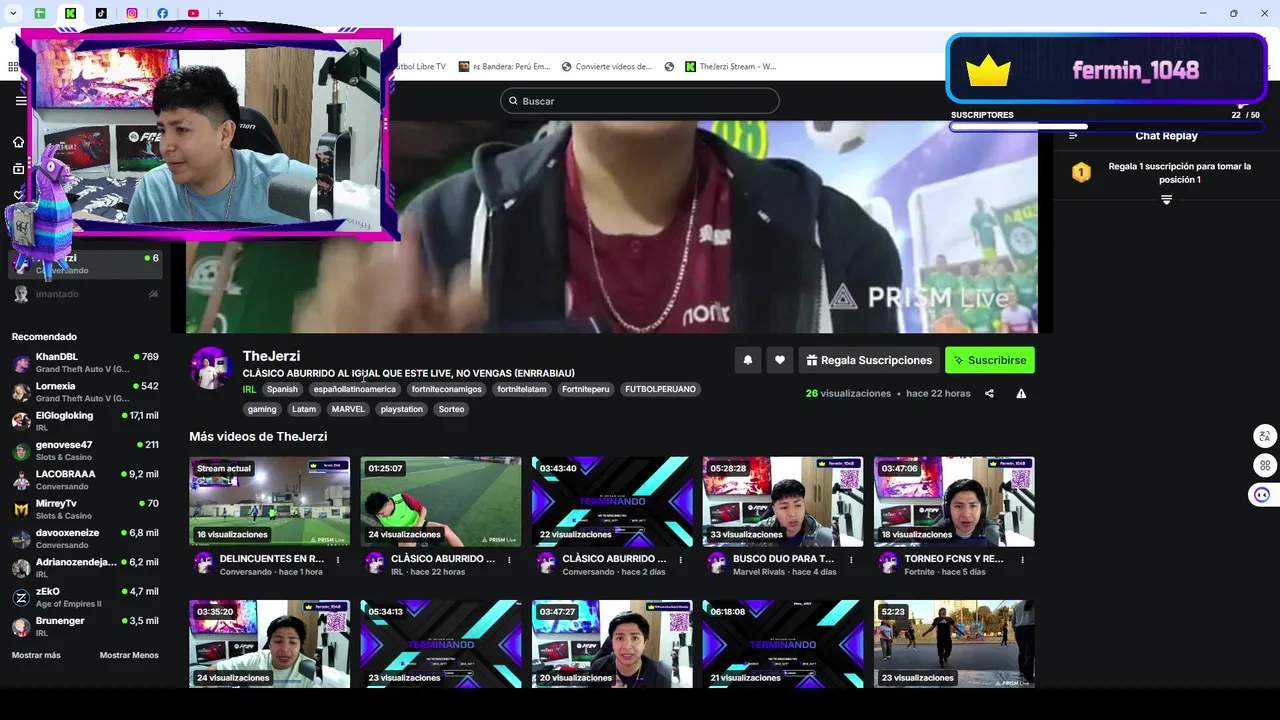
Task: Open options menu for TORNEO FCNS Y RE... video
Action: 1022,560
